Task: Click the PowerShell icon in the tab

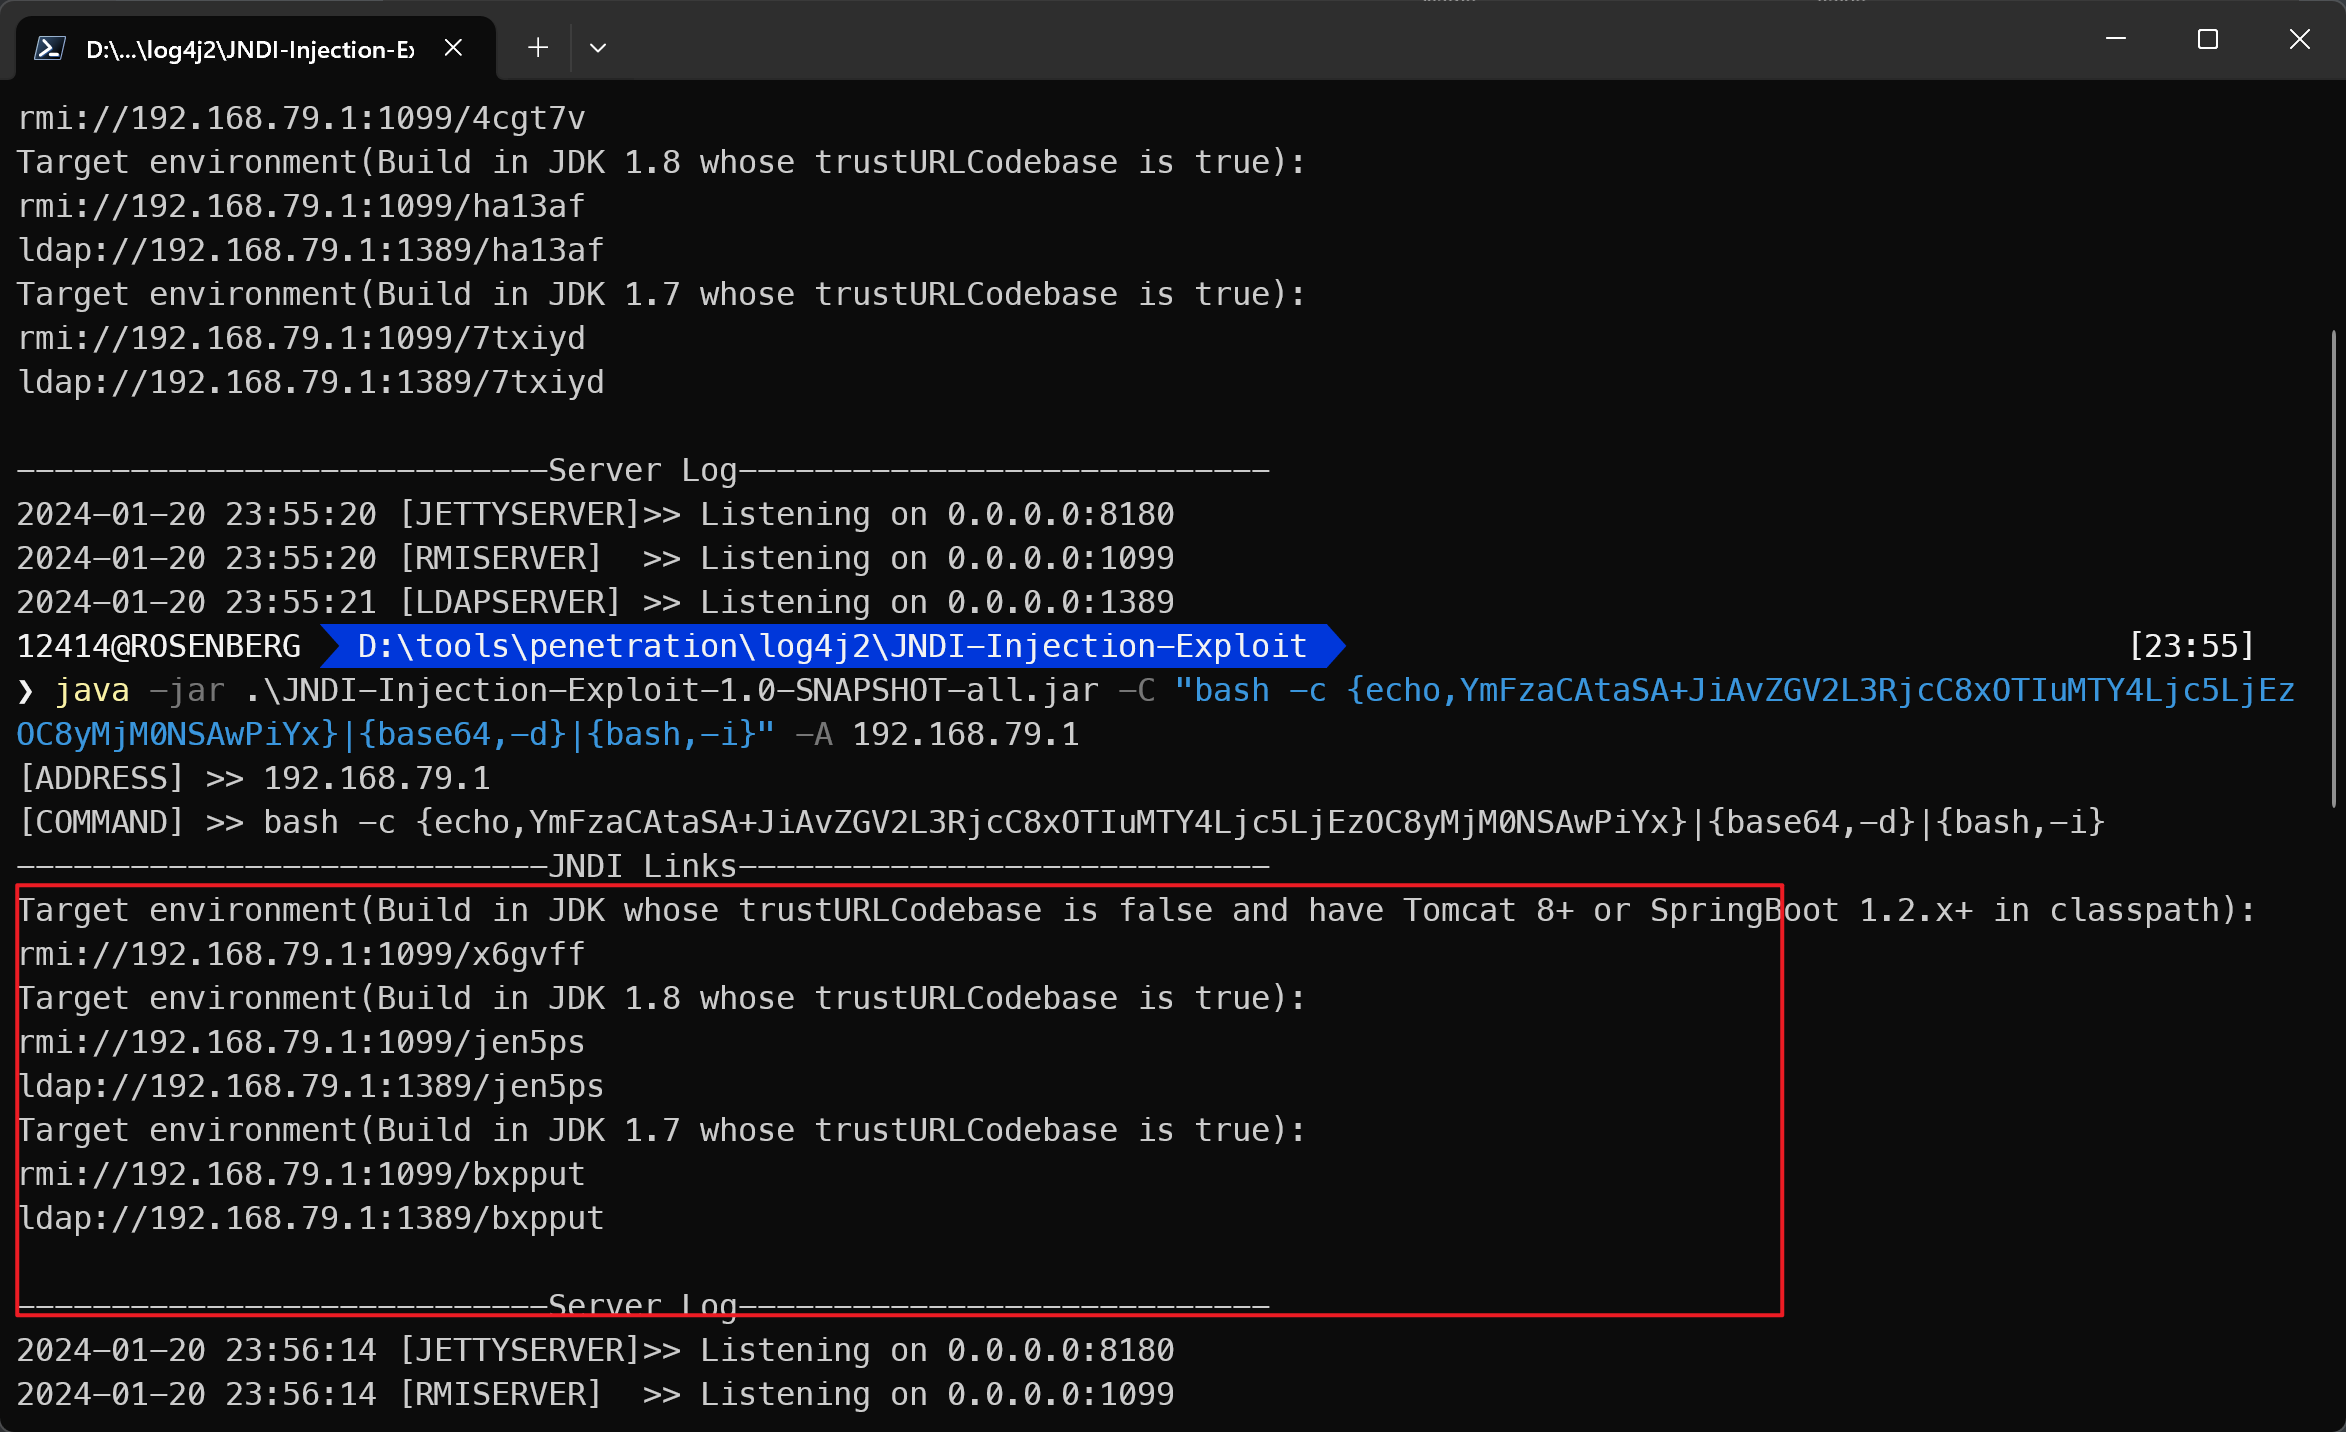Action: click(49, 48)
